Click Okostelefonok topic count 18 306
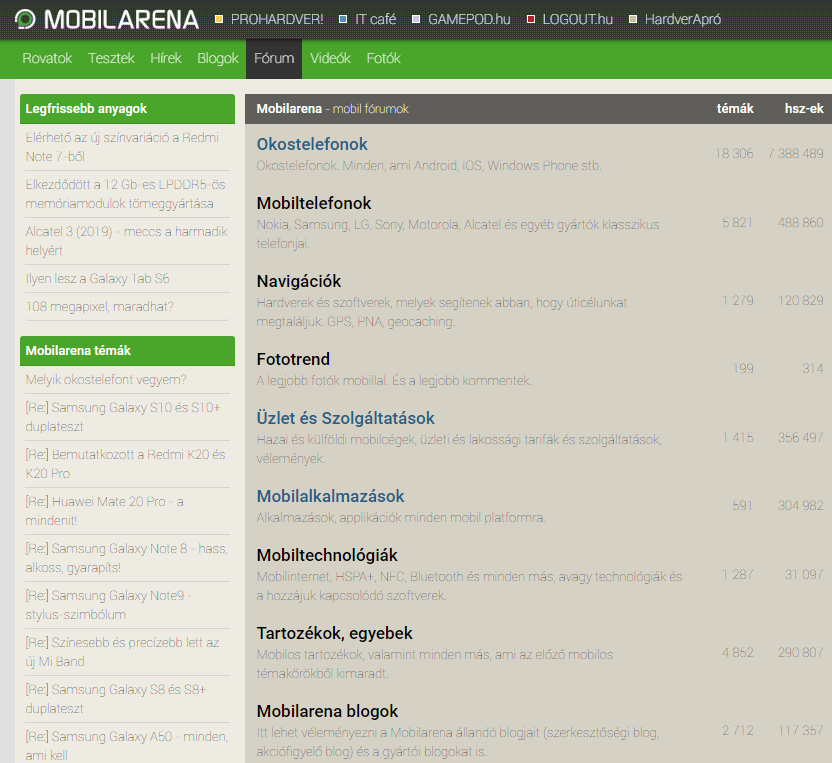Viewport: 832px width, 763px height. [x=734, y=154]
